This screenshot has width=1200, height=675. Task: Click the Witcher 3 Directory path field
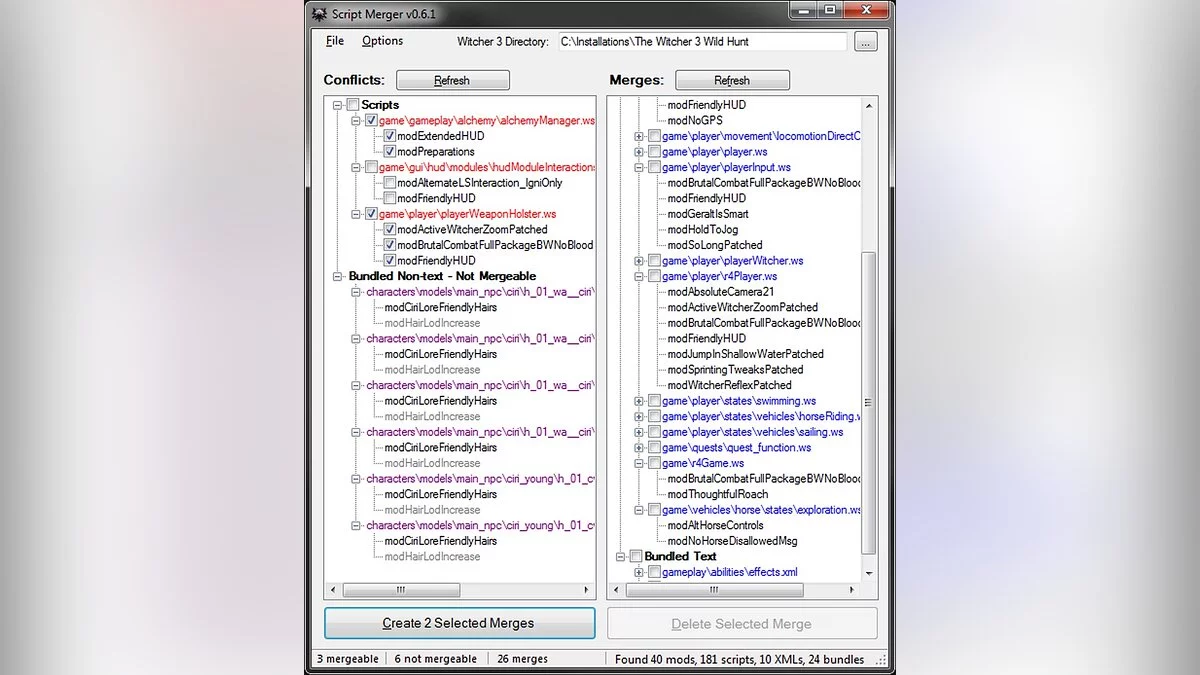[701, 42]
